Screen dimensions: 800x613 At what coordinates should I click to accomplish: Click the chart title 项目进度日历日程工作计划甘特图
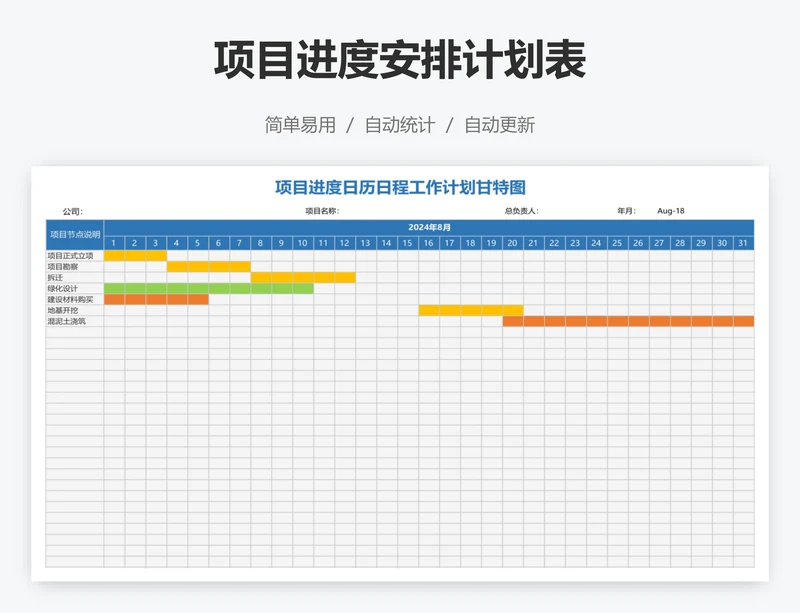point(400,187)
